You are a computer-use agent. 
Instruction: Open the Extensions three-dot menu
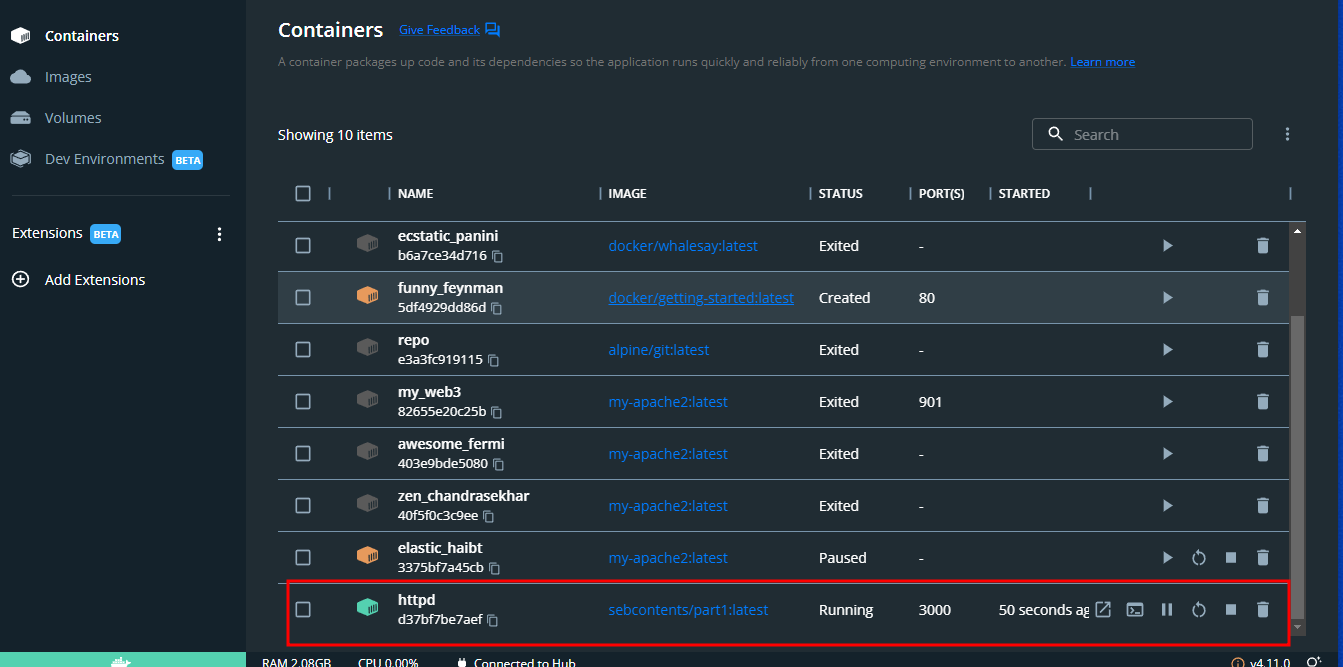click(220, 234)
